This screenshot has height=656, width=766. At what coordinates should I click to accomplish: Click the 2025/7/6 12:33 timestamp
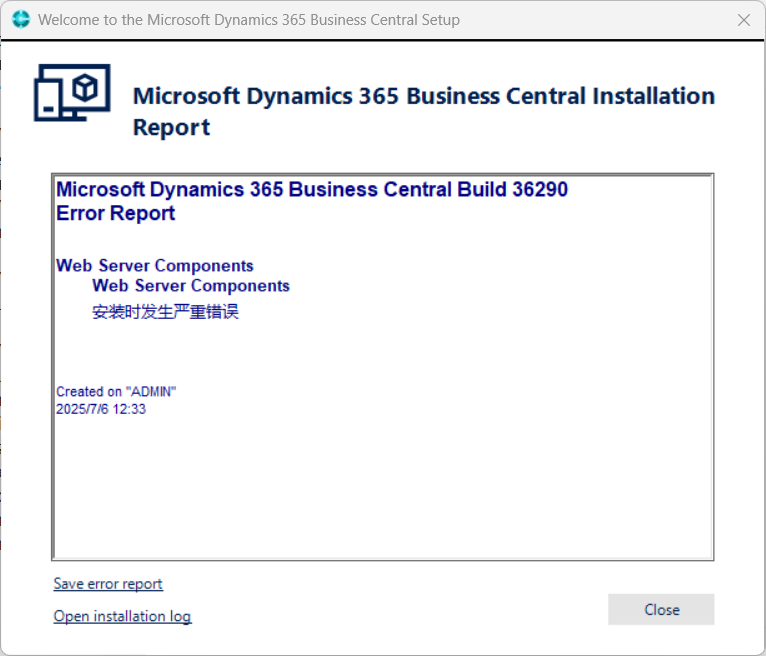click(x=101, y=409)
